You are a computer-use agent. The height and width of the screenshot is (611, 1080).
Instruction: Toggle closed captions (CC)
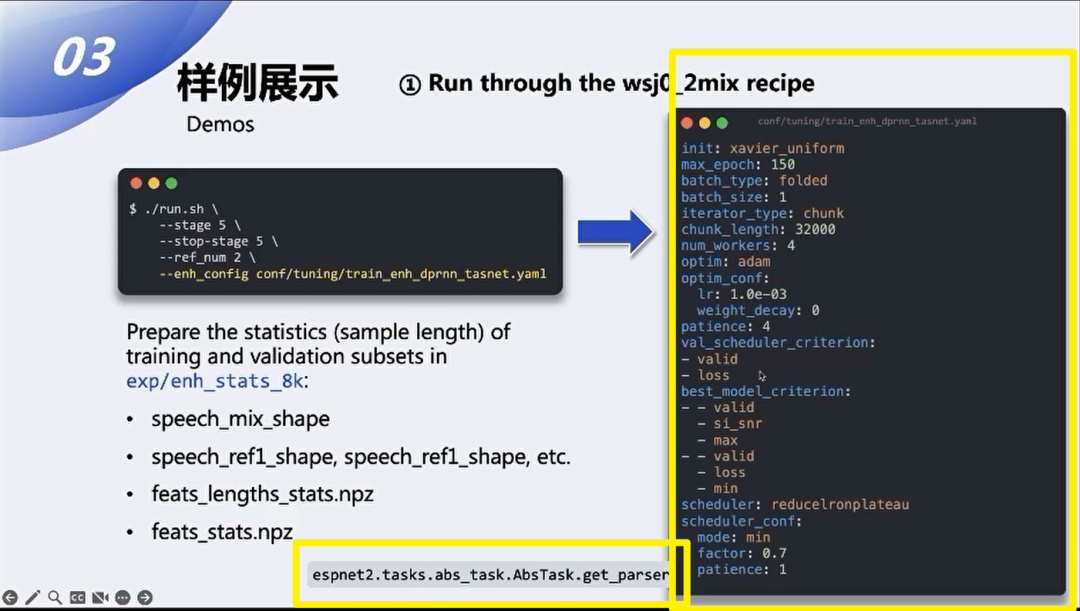click(77, 597)
